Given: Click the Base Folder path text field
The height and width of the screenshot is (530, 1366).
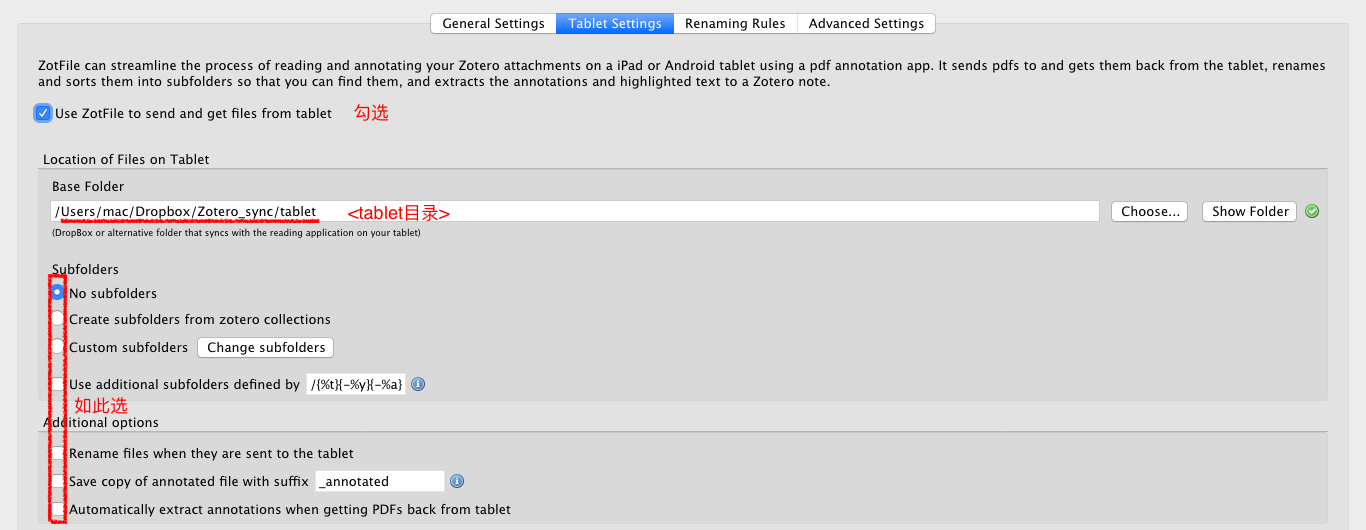Looking at the screenshot, I should 700,212.
